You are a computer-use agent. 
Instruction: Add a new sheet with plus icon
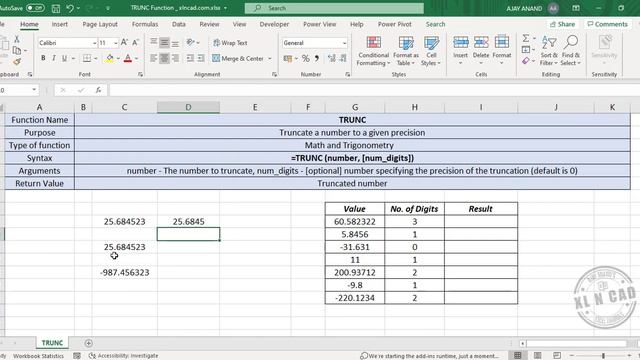[x=89, y=343]
